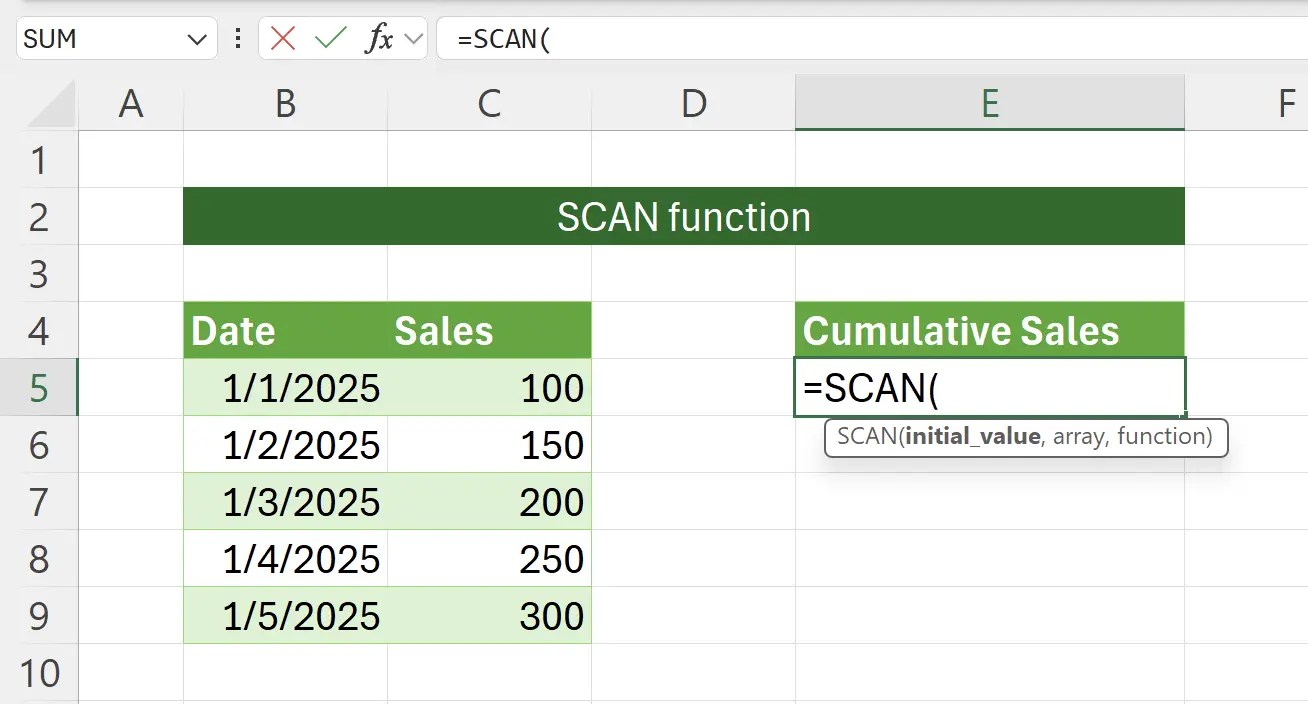Click the green SCAN function title banner
1308x704 pixels.
[x=683, y=217]
